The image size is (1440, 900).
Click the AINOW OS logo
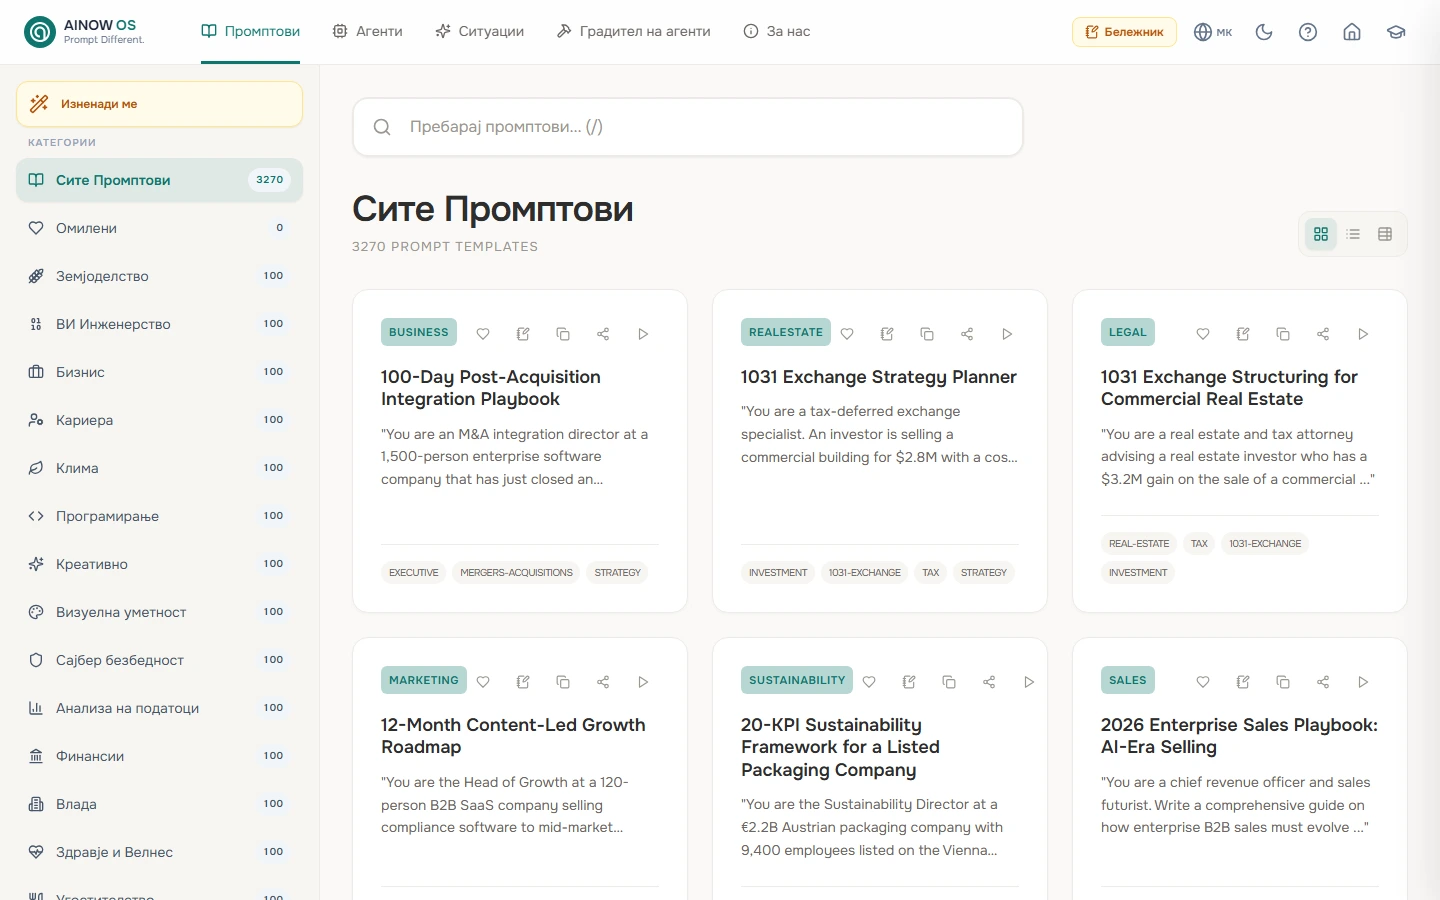pos(84,32)
